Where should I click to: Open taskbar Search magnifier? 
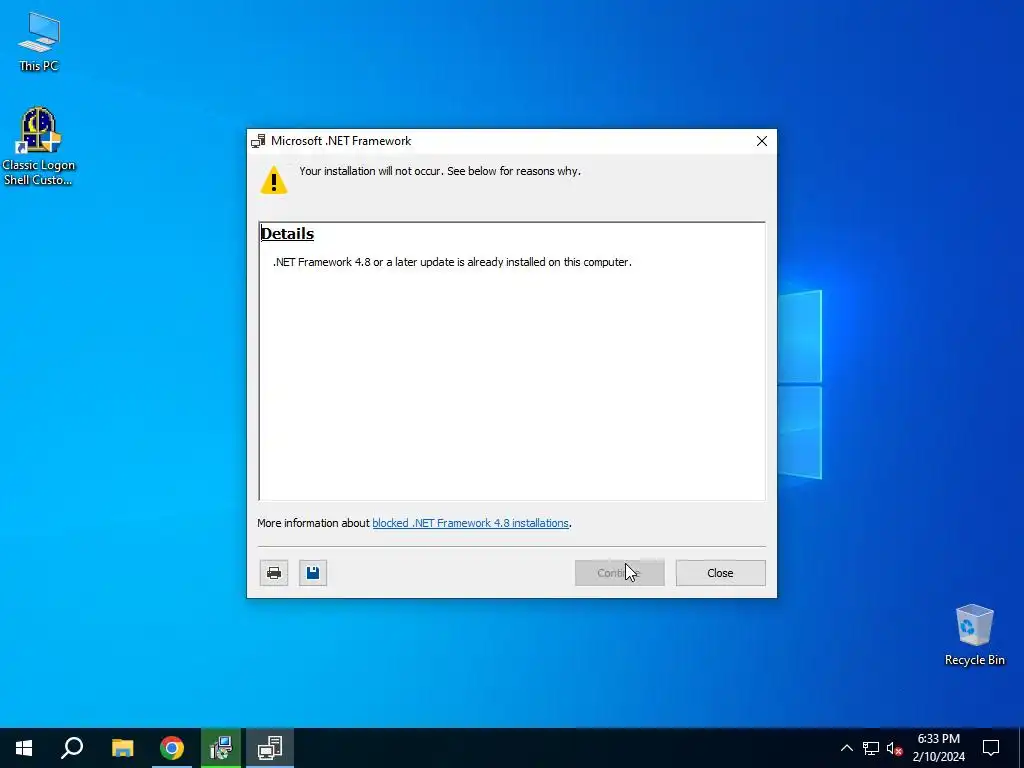click(x=72, y=748)
